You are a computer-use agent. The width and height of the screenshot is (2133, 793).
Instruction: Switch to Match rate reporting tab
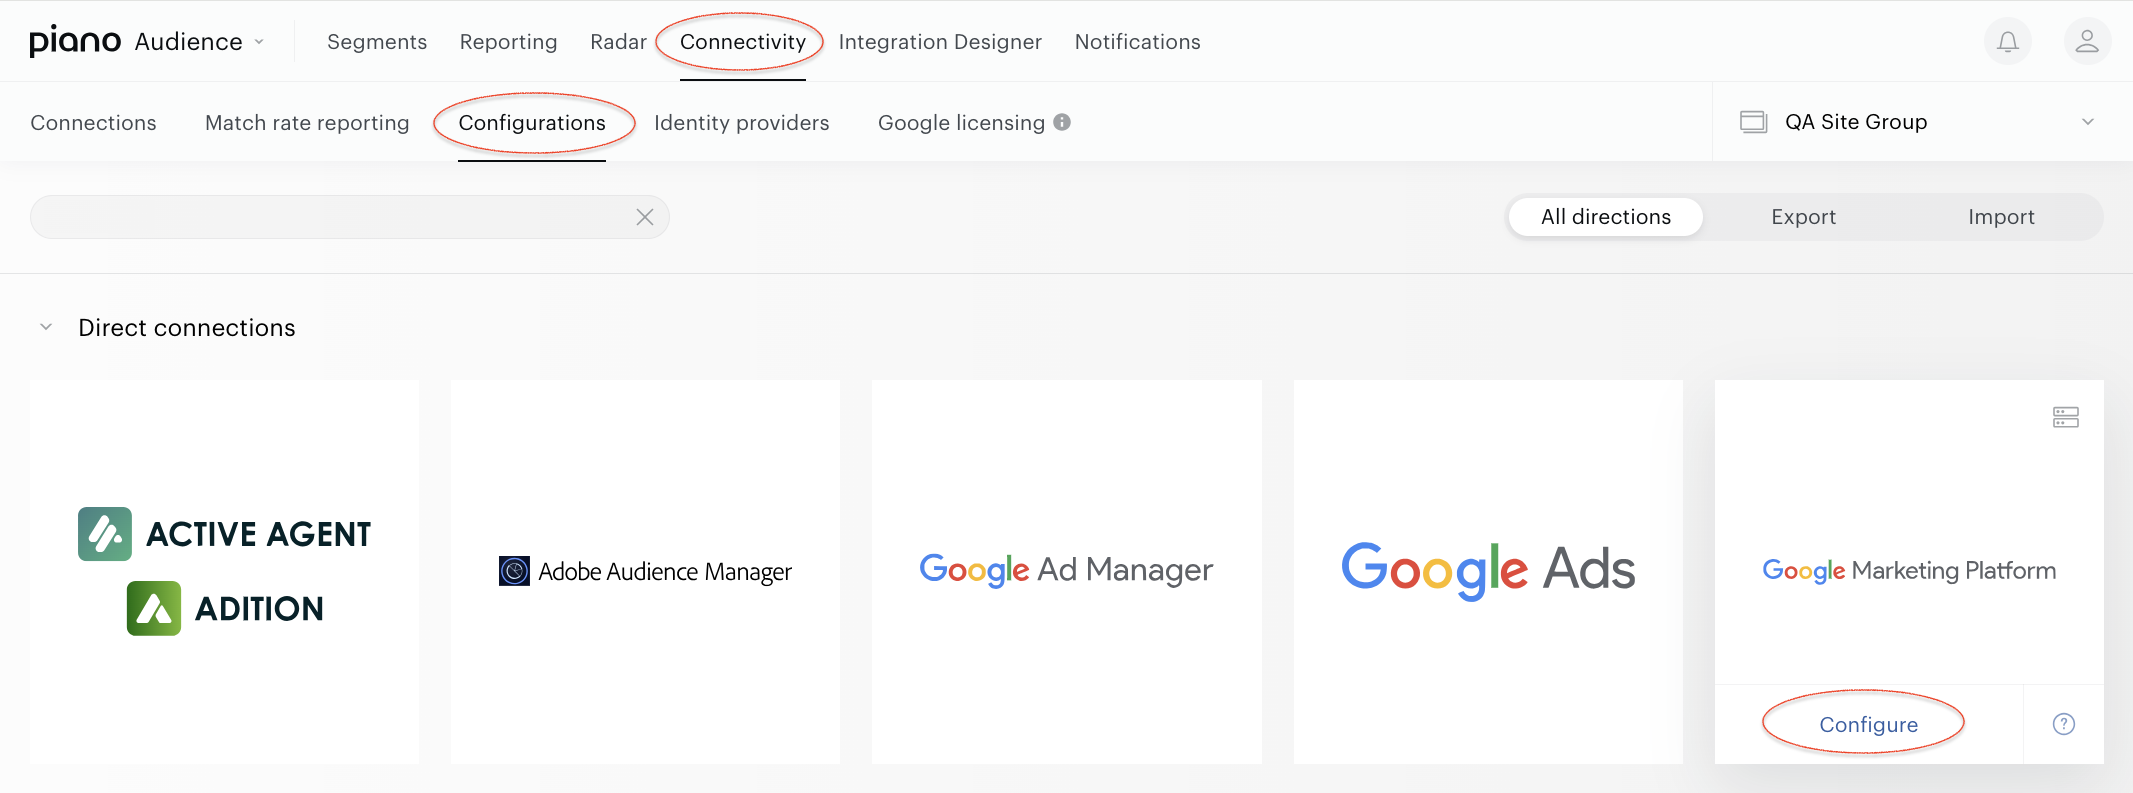tap(307, 123)
